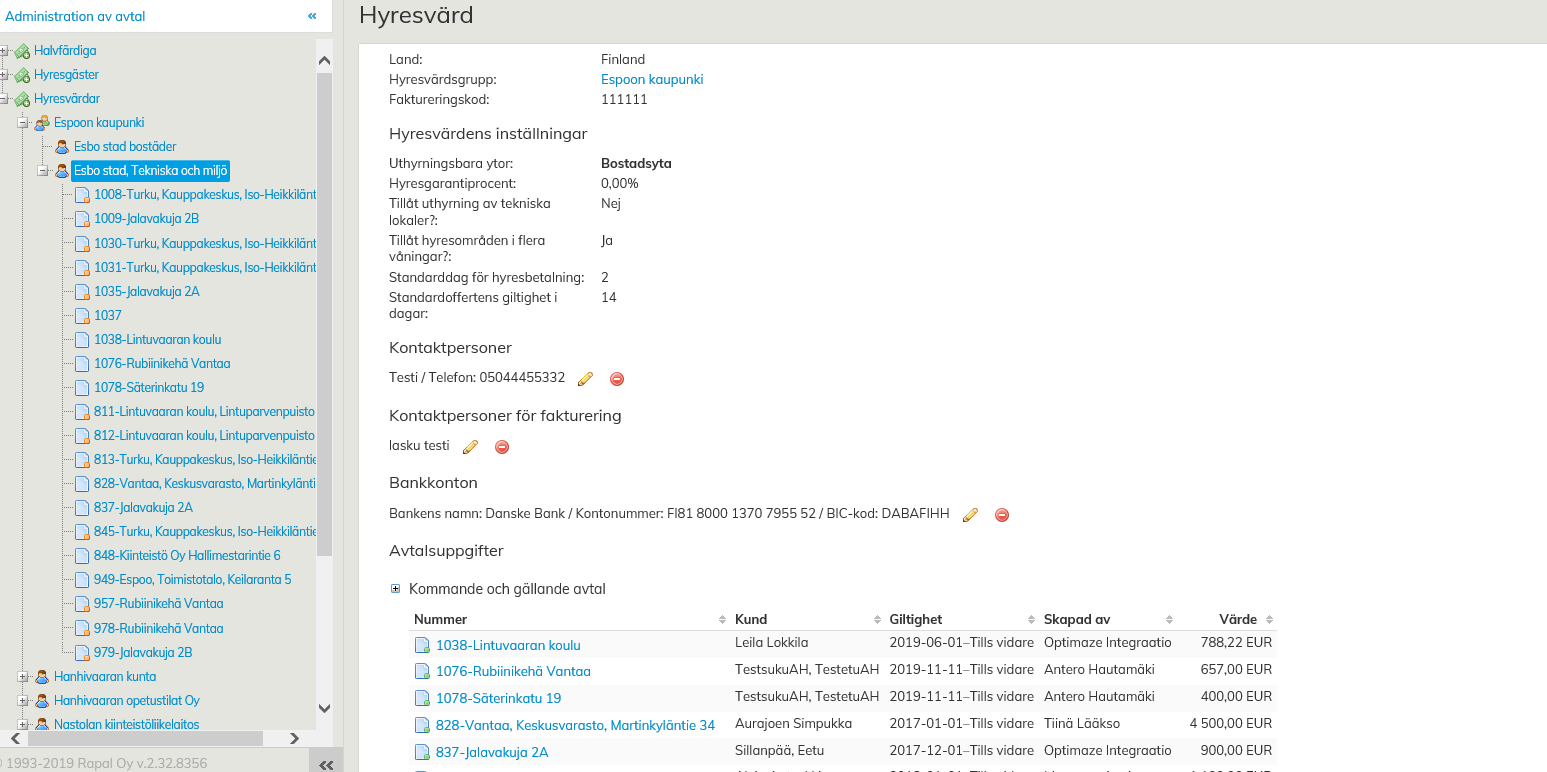Viewport: 1547px width, 772px height.
Task: Collapse the left panel with double chevron
Action: click(312, 16)
